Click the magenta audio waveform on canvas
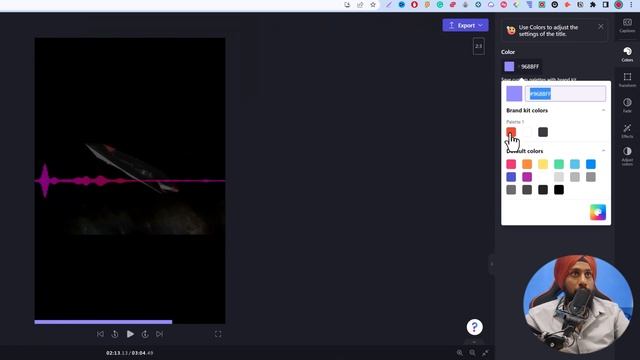The height and width of the screenshot is (360, 640). click(130, 180)
